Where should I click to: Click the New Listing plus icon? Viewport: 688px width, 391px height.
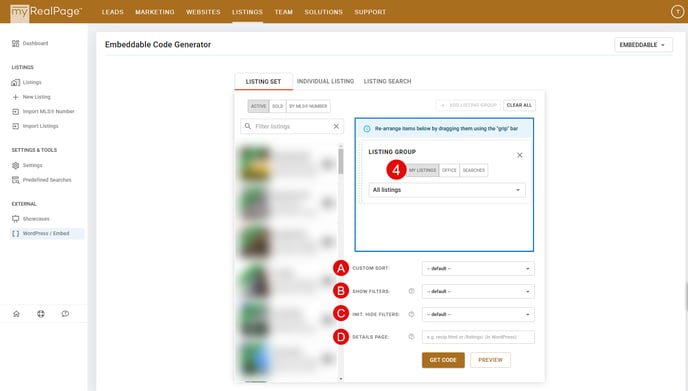click(x=15, y=97)
